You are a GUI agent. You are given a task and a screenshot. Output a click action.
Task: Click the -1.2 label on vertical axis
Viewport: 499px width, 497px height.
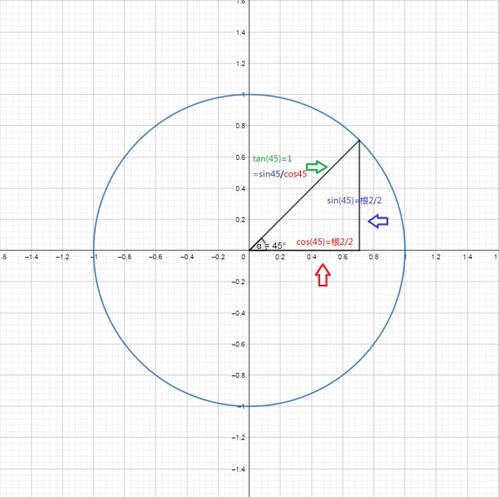coord(239,438)
